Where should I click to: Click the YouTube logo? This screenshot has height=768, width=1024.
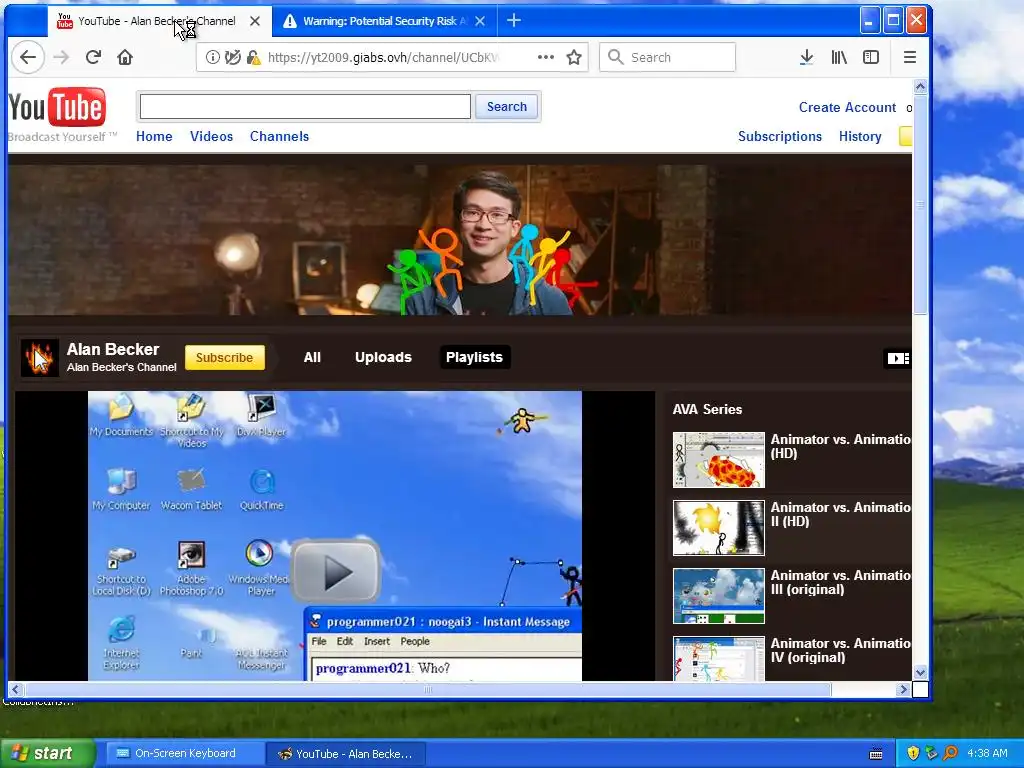(x=57, y=108)
